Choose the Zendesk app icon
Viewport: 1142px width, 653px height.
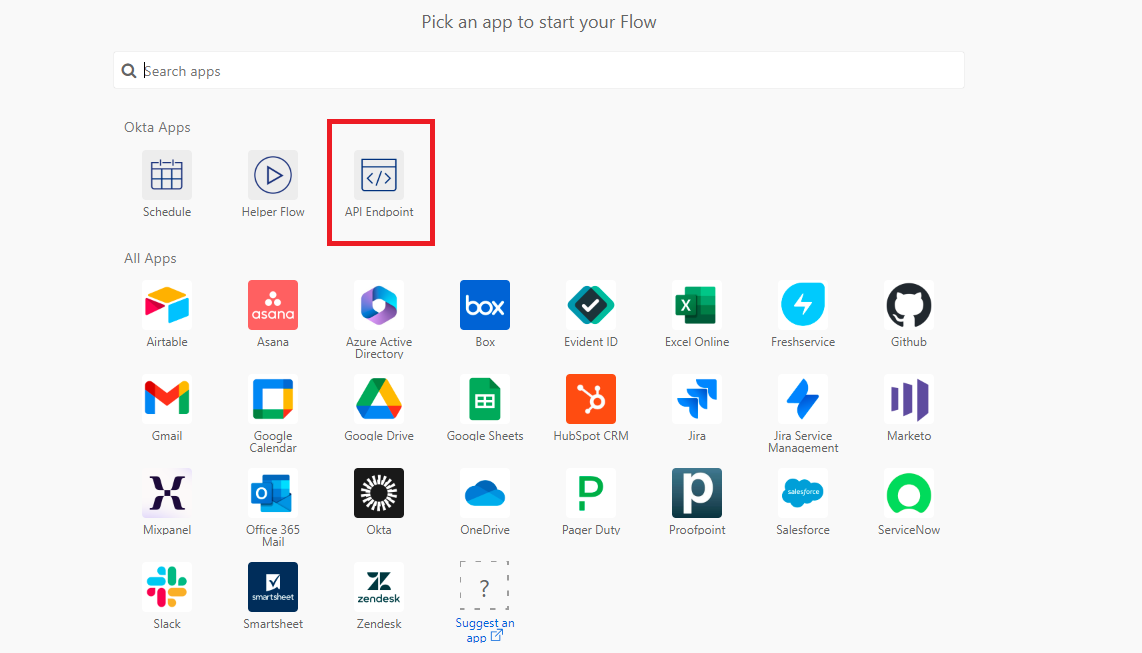379,587
